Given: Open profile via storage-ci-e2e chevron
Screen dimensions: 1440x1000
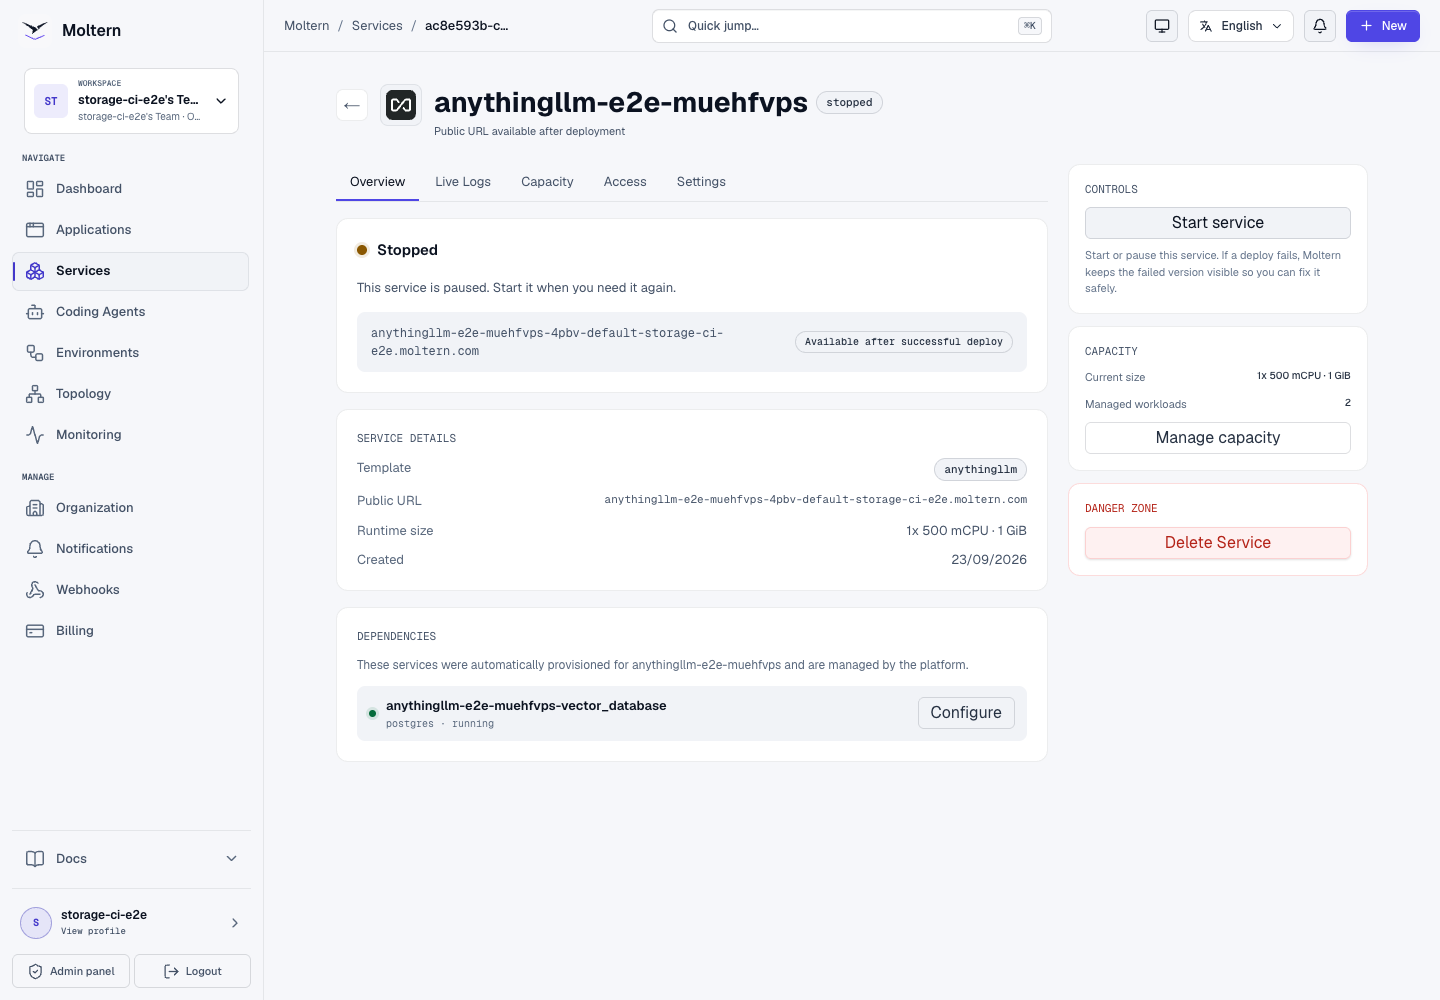Looking at the screenshot, I should coord(235,923).
